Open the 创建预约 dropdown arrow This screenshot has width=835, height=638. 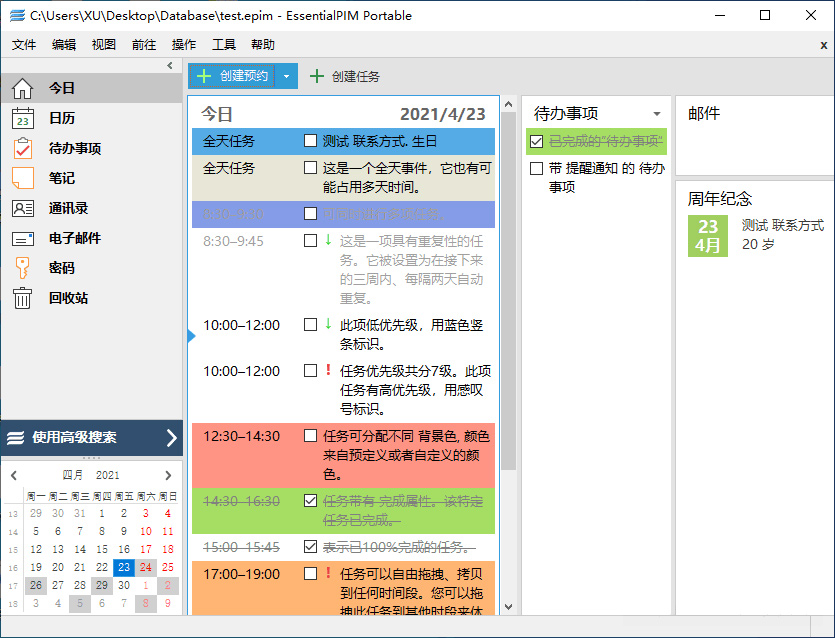[x=286, y=77]
